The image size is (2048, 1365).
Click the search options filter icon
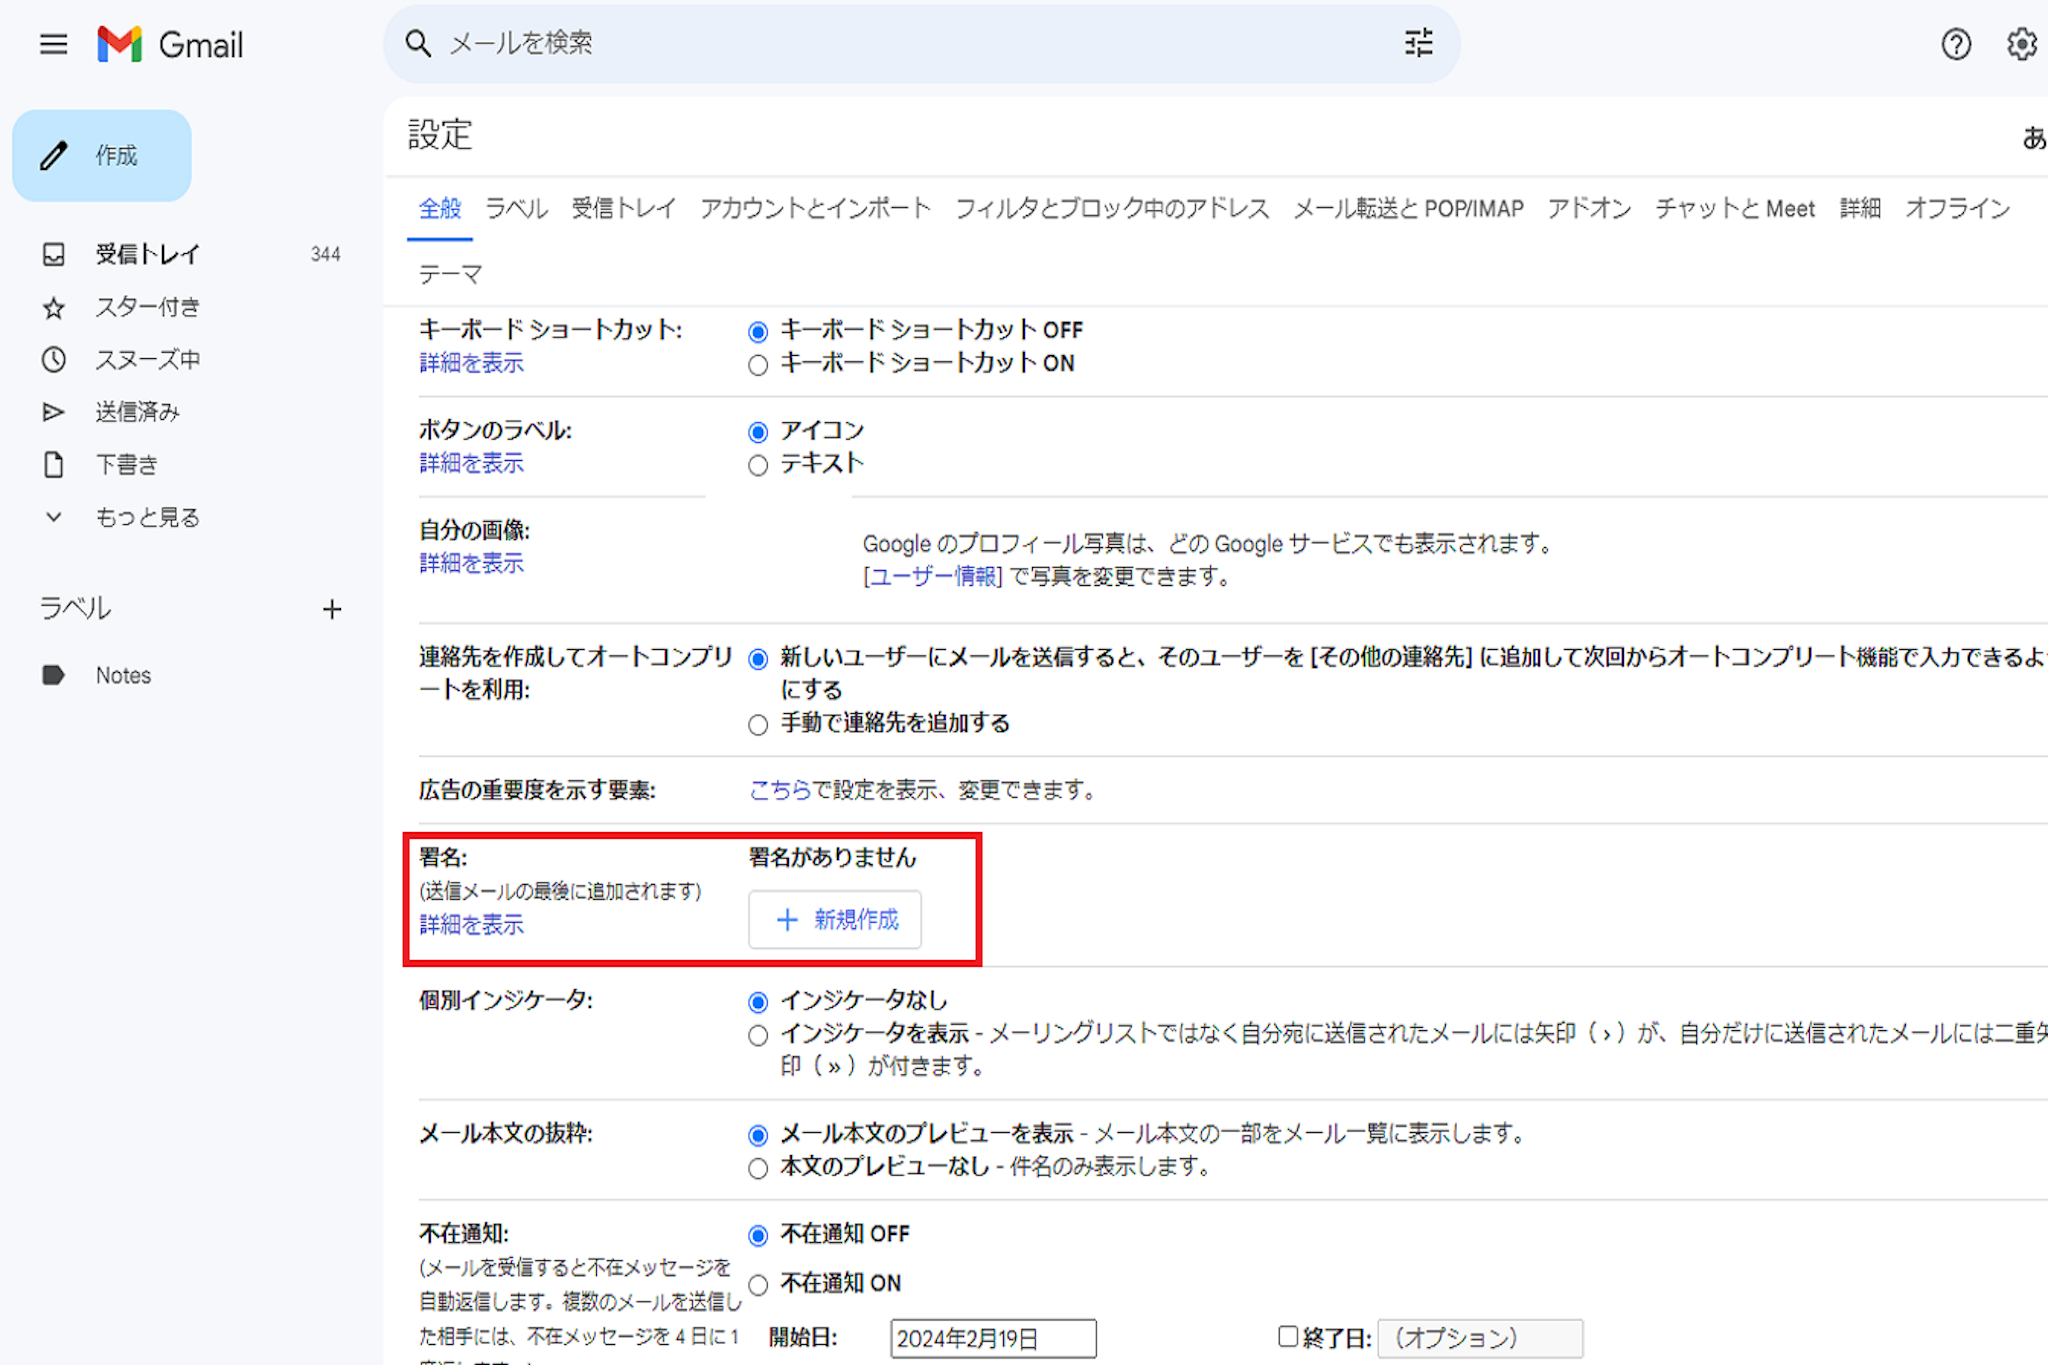point(1418,43)
